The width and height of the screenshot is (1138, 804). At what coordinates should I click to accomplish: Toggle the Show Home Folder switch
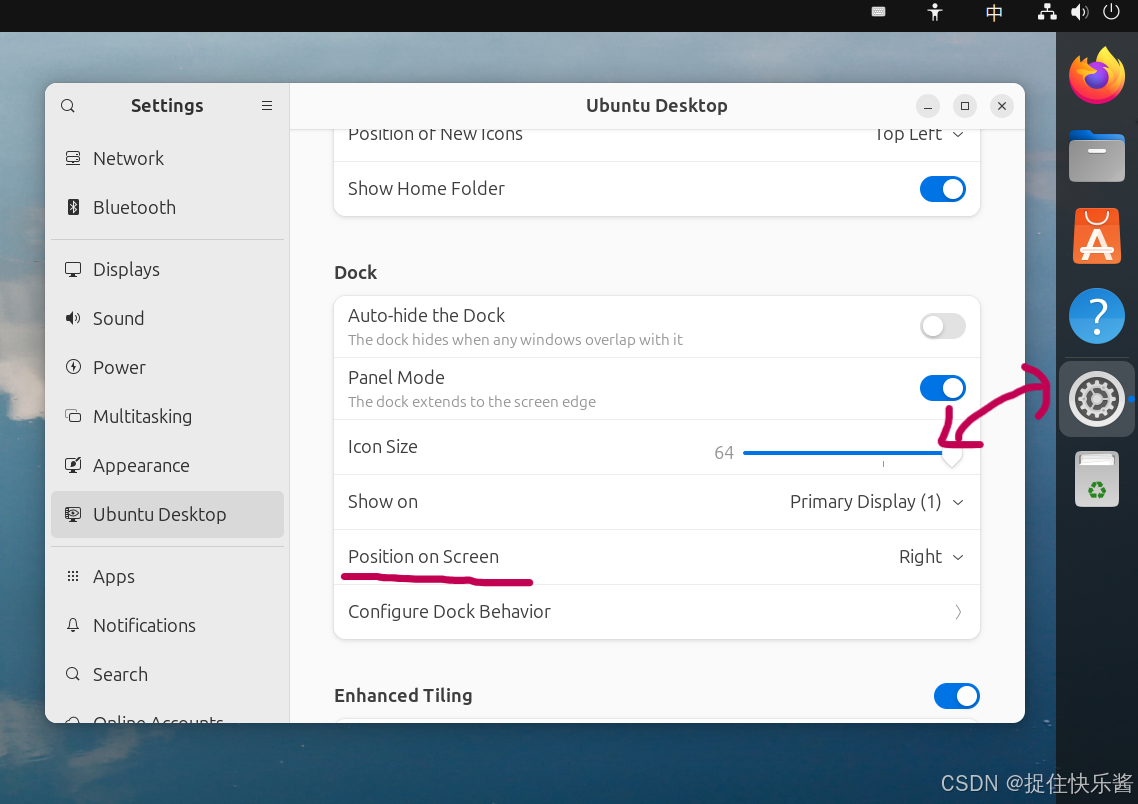(942, 189)
